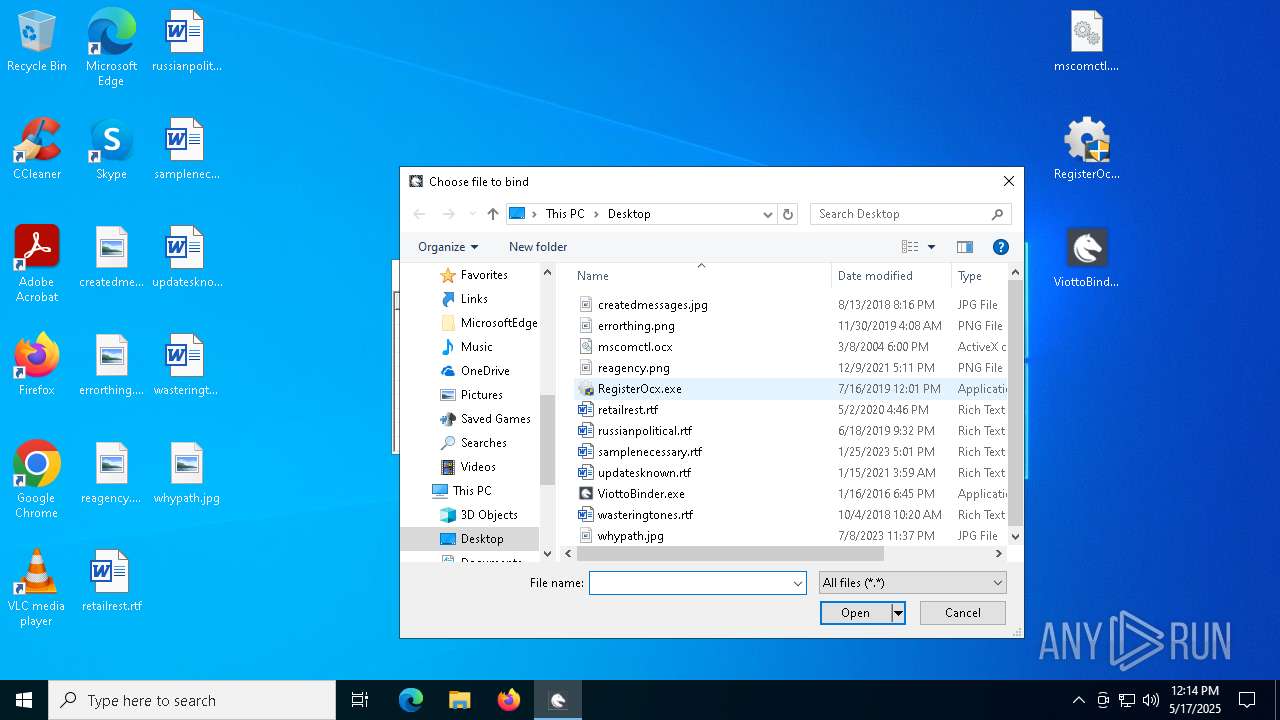Select RegisterOc... application icon on desktop
The image size is (1280, 720).
[x=1087, y=150]
